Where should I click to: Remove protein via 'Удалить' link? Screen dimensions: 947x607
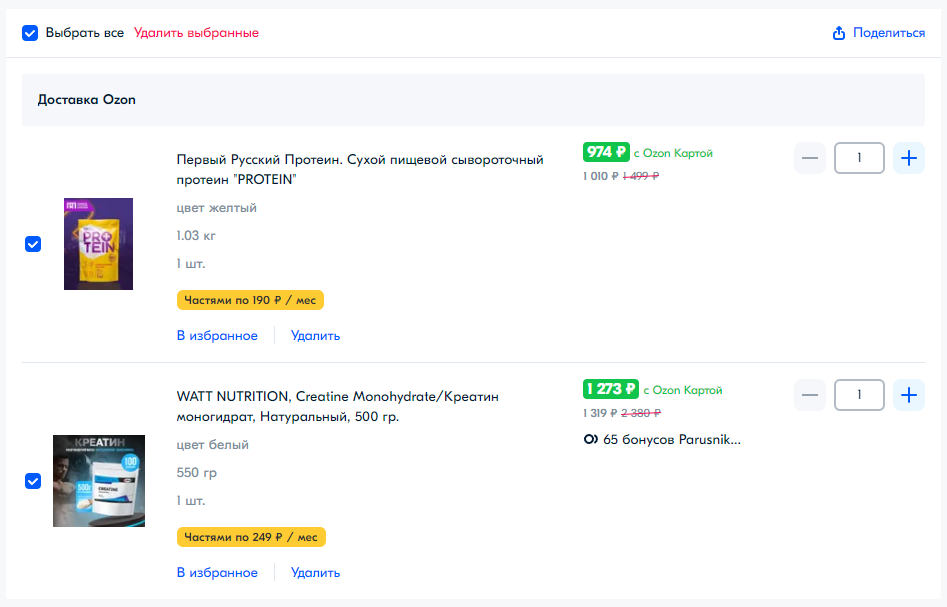pos(315,336)
